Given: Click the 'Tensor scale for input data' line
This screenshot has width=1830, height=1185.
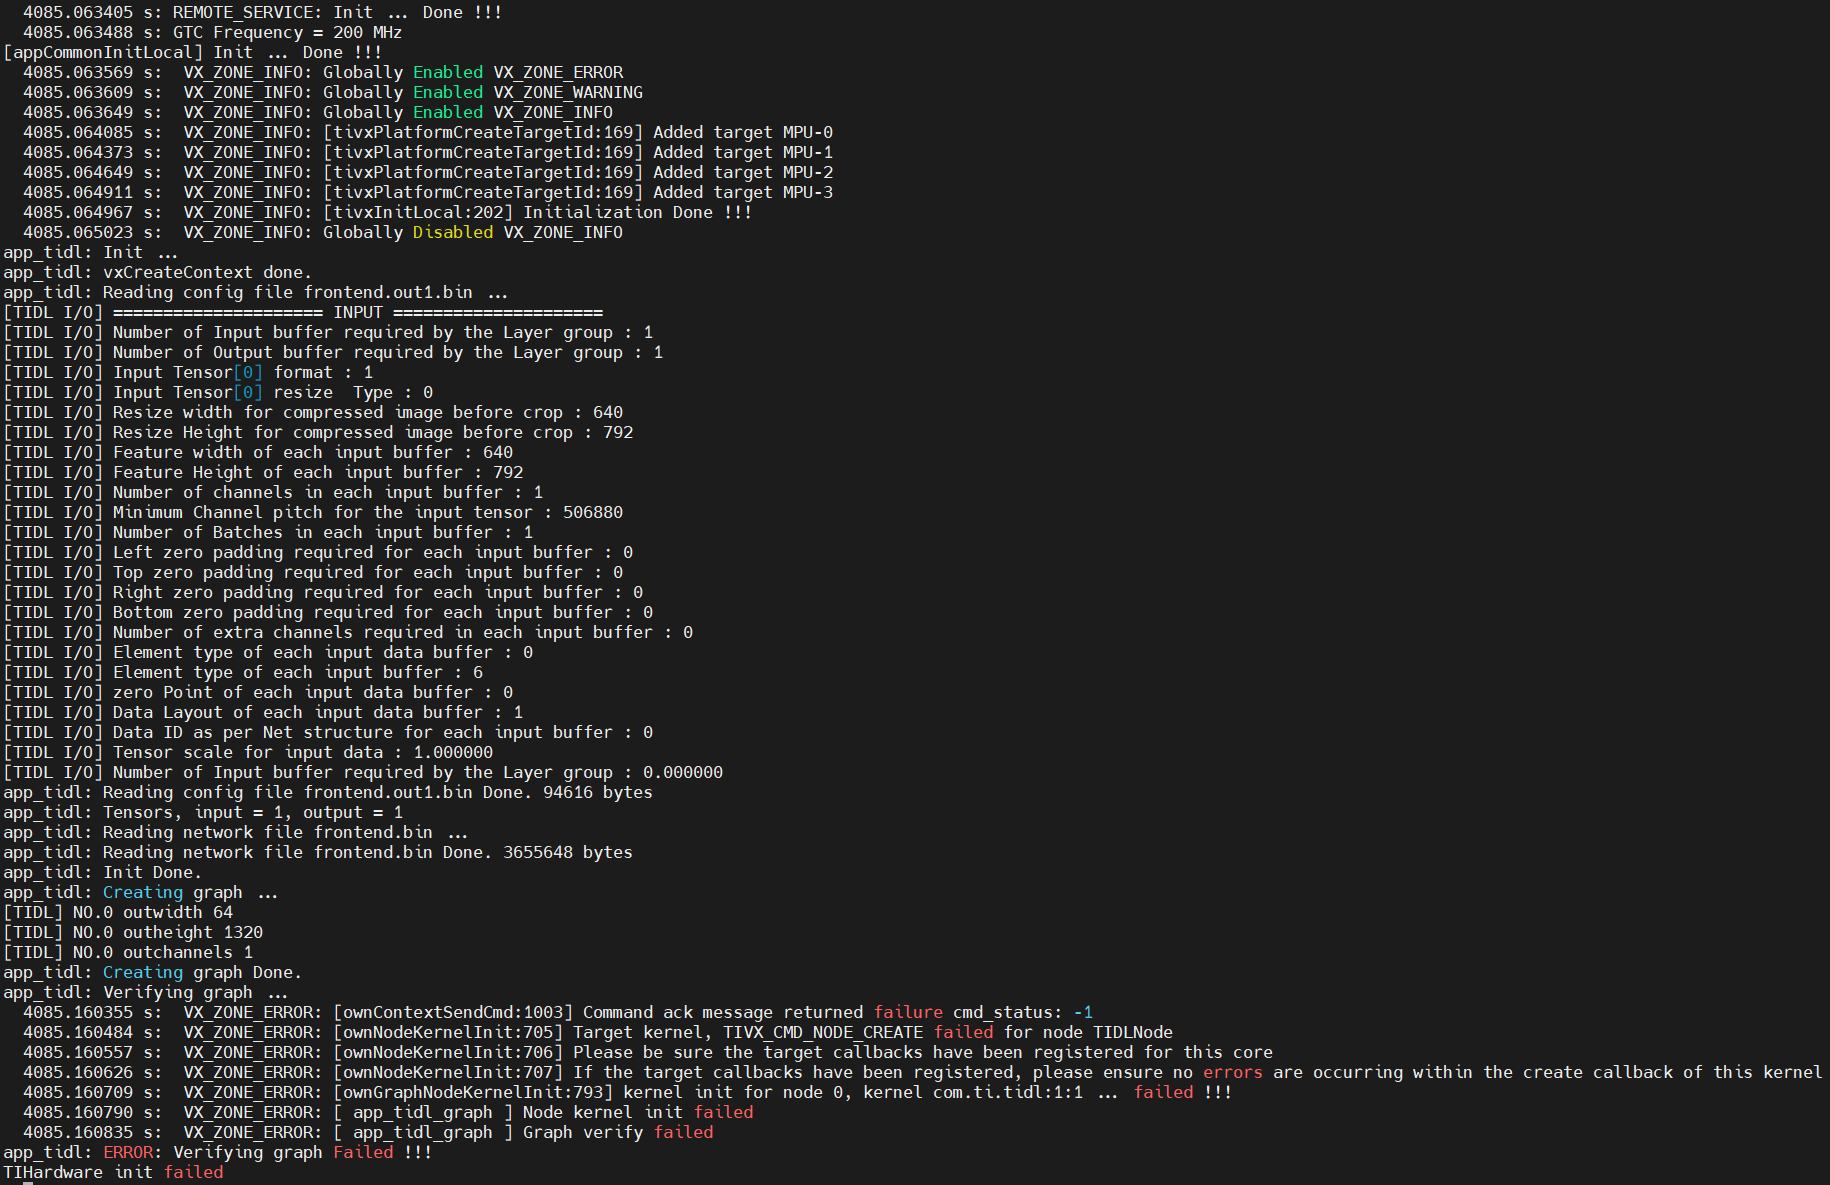Looking at the screenshot, I should tap(248, 752).
